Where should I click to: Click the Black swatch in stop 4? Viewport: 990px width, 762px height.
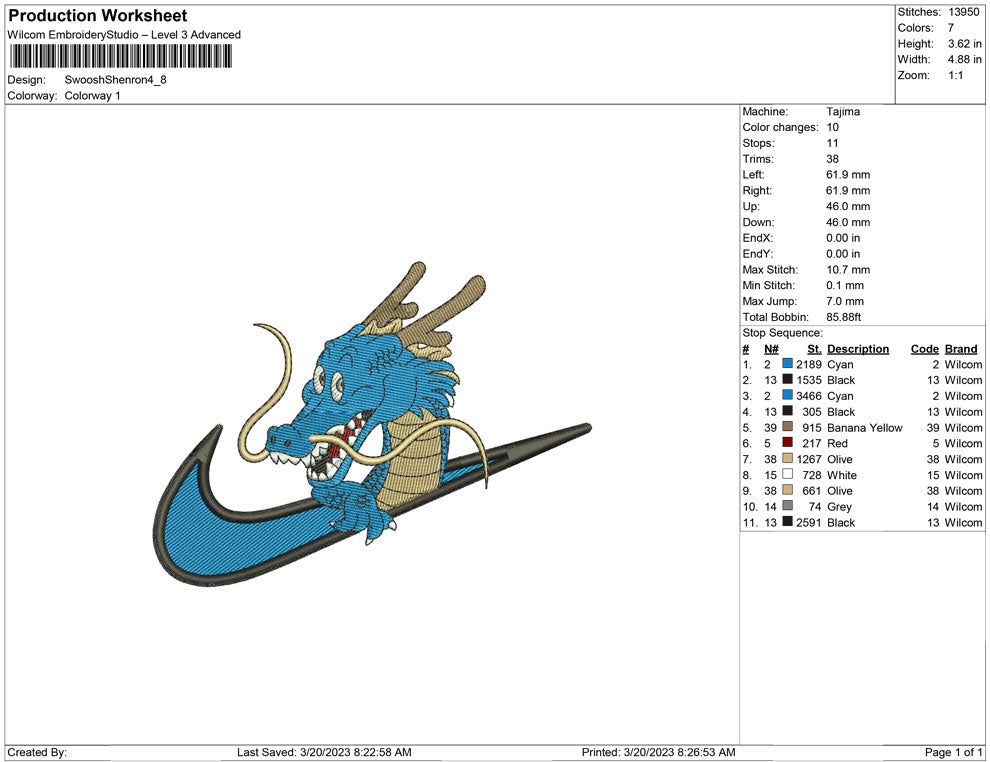coord(787,411)
